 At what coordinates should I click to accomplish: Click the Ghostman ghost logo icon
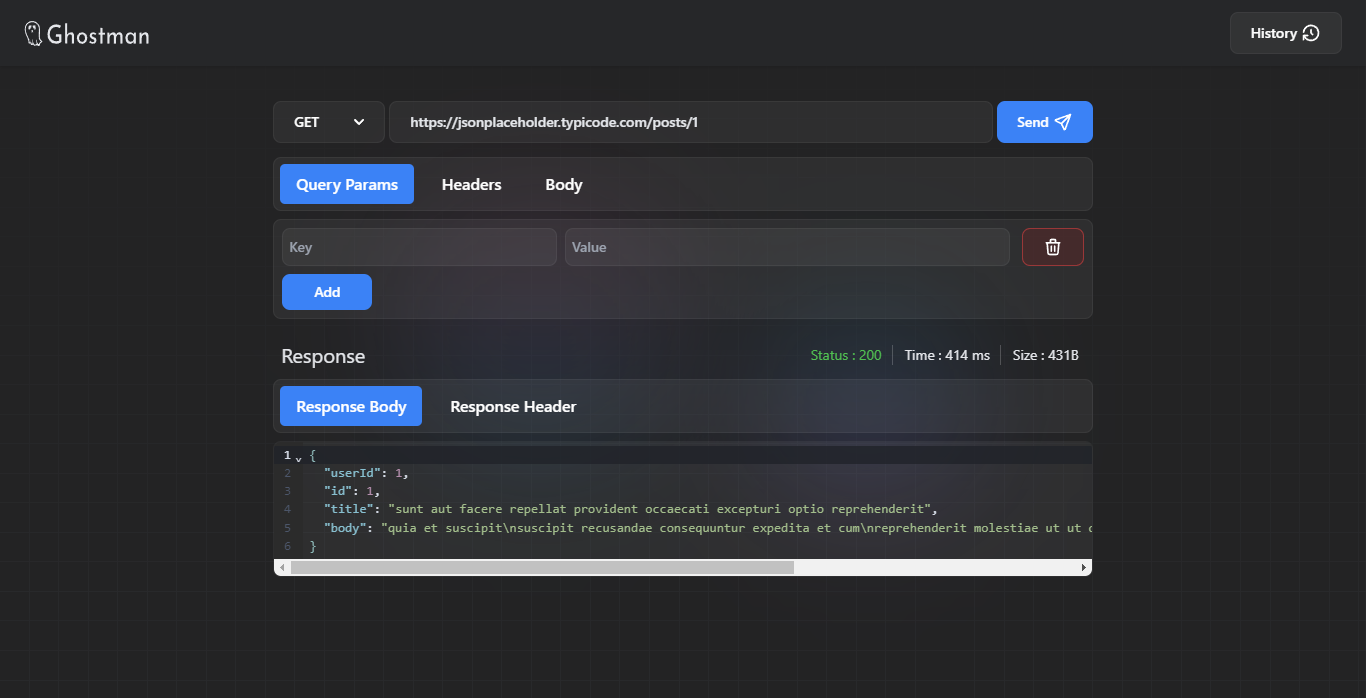(33, 34)
